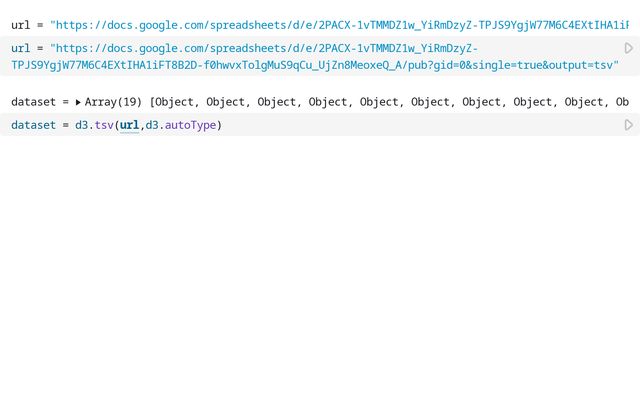Image resolution: width=640 pixels, height=400 pixels.
Task: Run the dataset cell with play icon
Action: click(x=628, y=125)
